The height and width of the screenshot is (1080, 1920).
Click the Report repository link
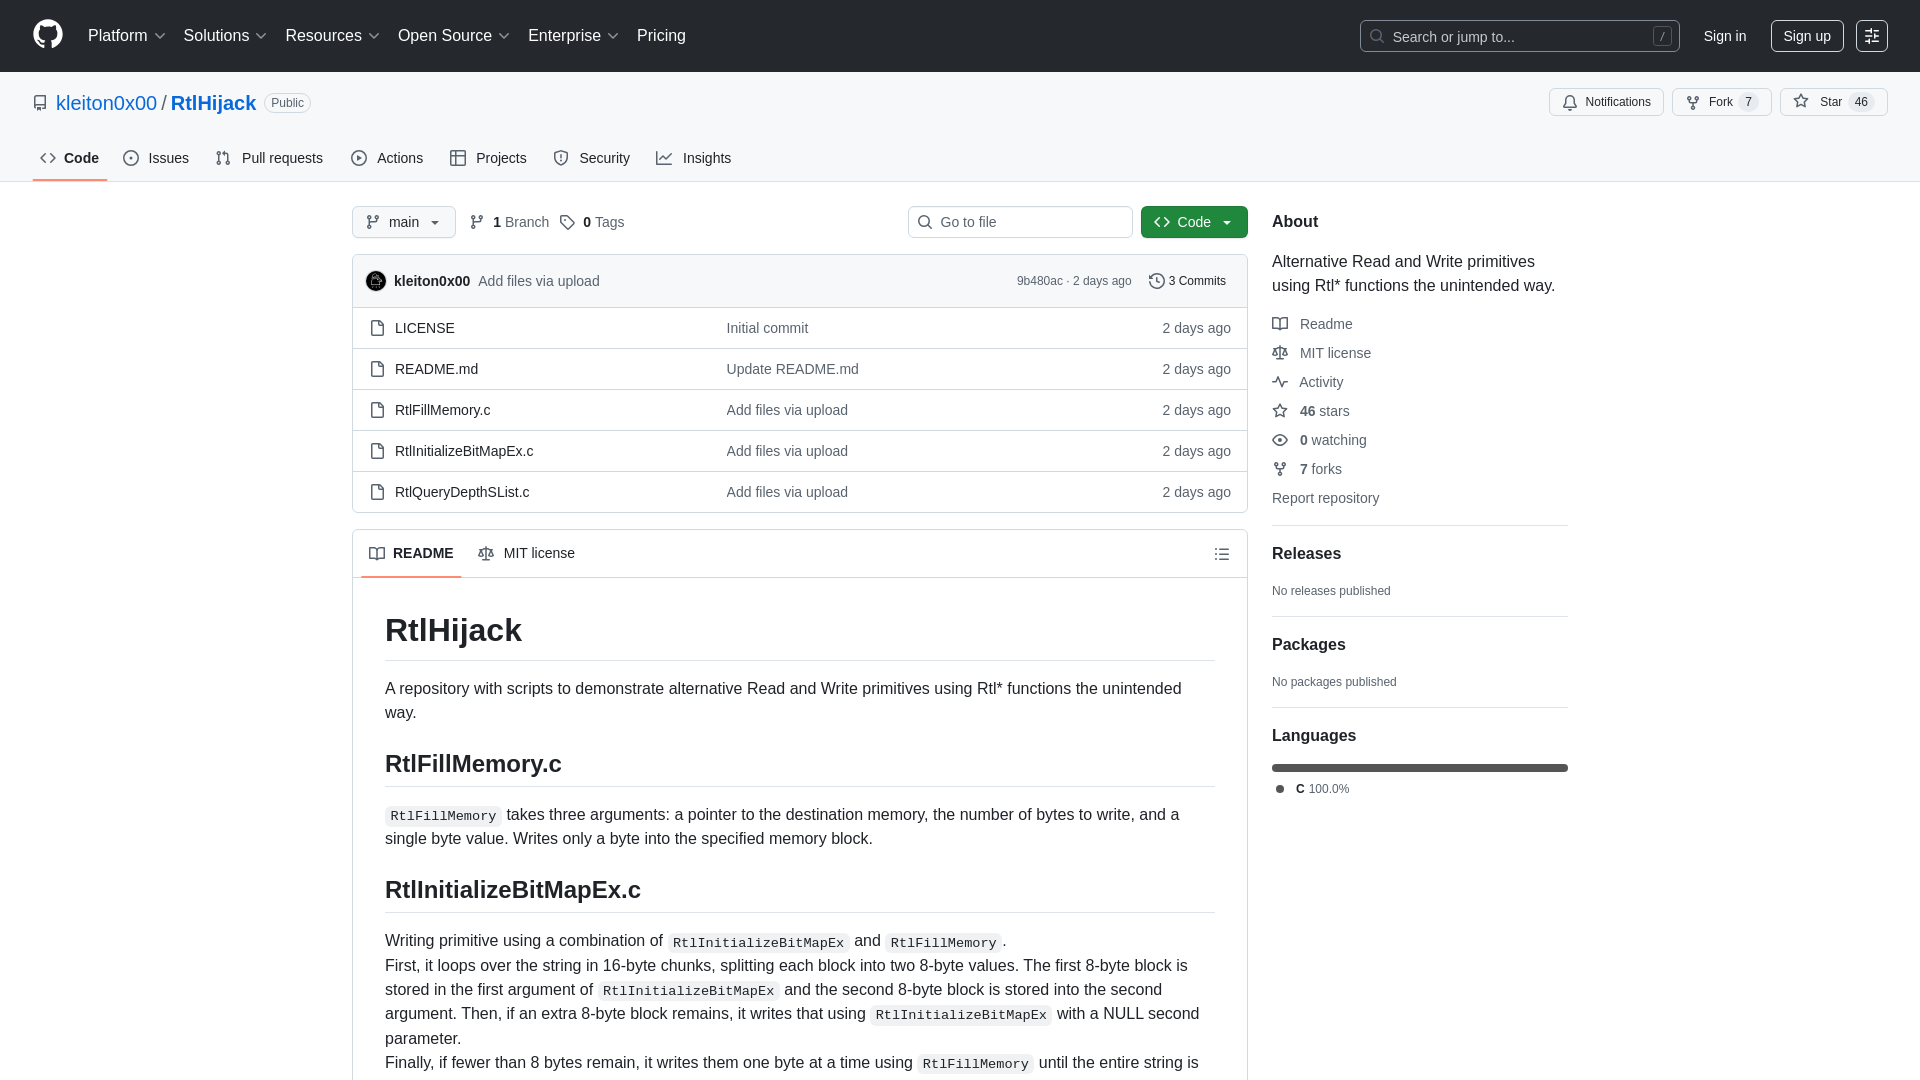pyautogui.click(x=1325, y=498)
